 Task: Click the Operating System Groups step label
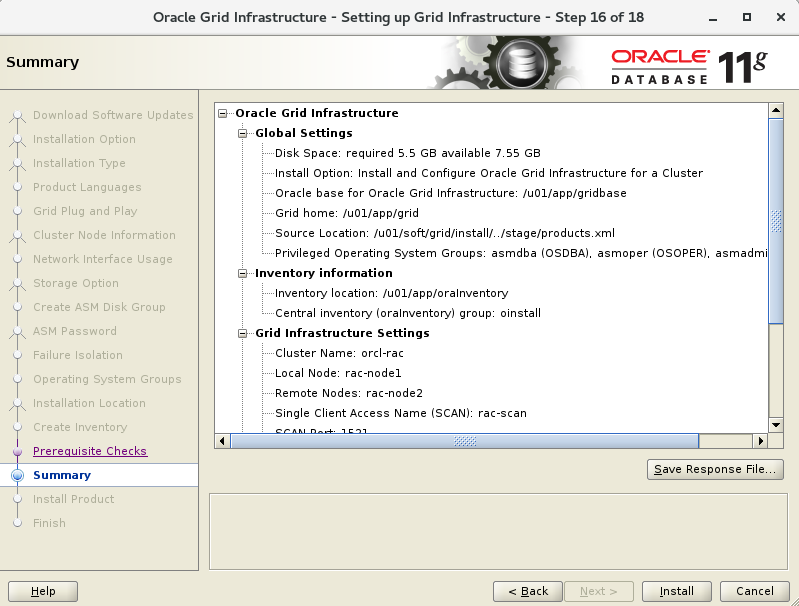pos(107,379)
